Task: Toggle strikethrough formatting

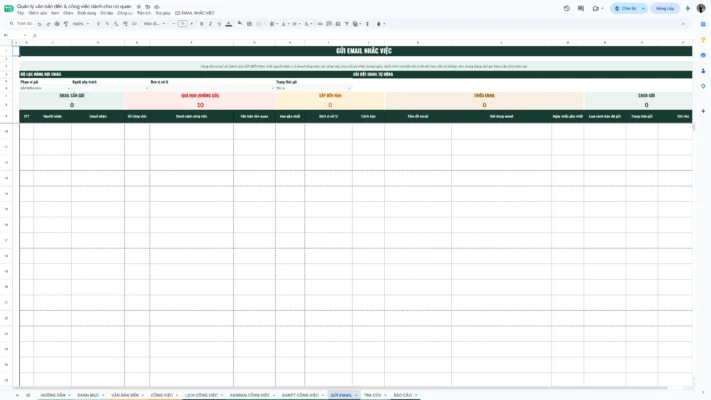Action: [x=219, y=24]
